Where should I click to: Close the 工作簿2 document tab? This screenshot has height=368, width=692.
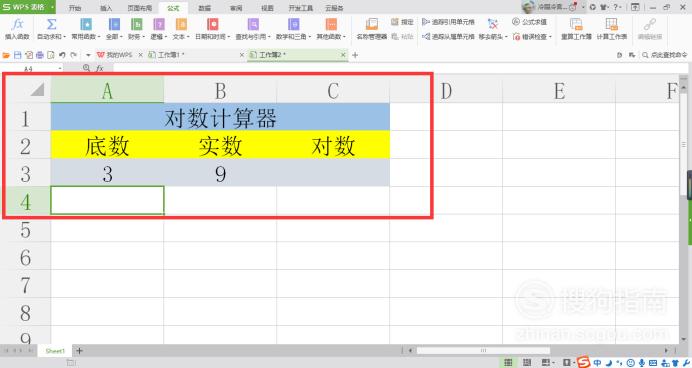343,55
